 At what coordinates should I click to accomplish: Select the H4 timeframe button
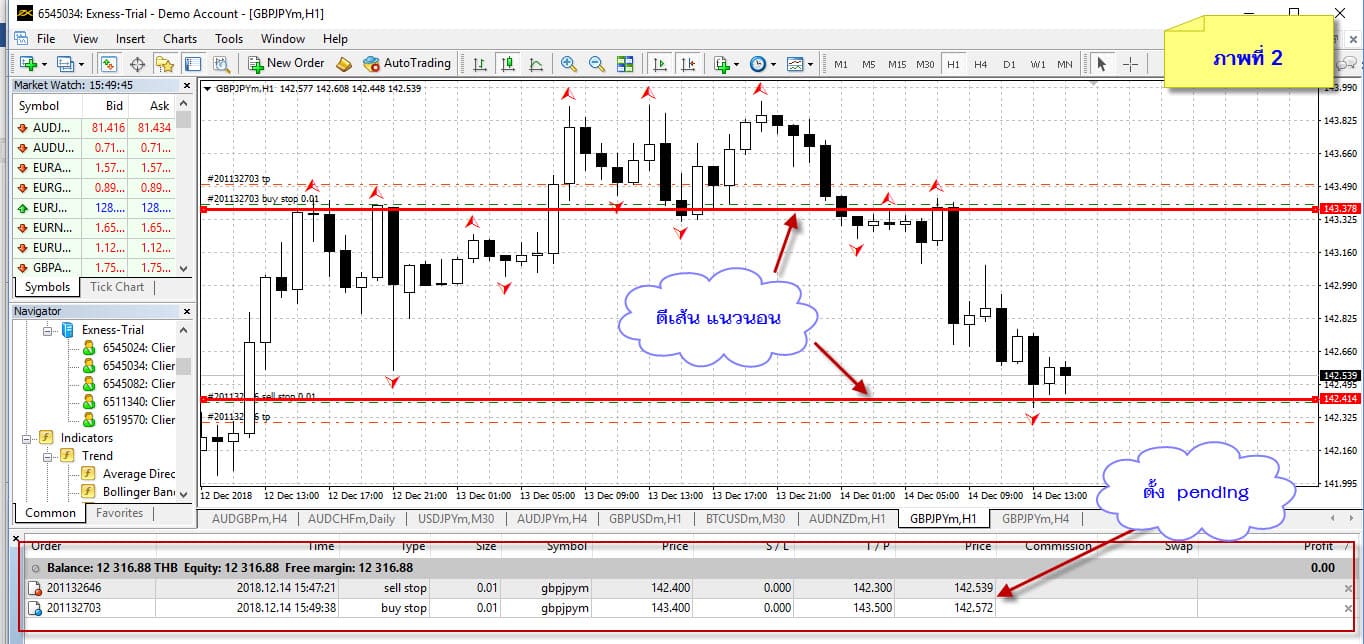click(x=980, y=64)
